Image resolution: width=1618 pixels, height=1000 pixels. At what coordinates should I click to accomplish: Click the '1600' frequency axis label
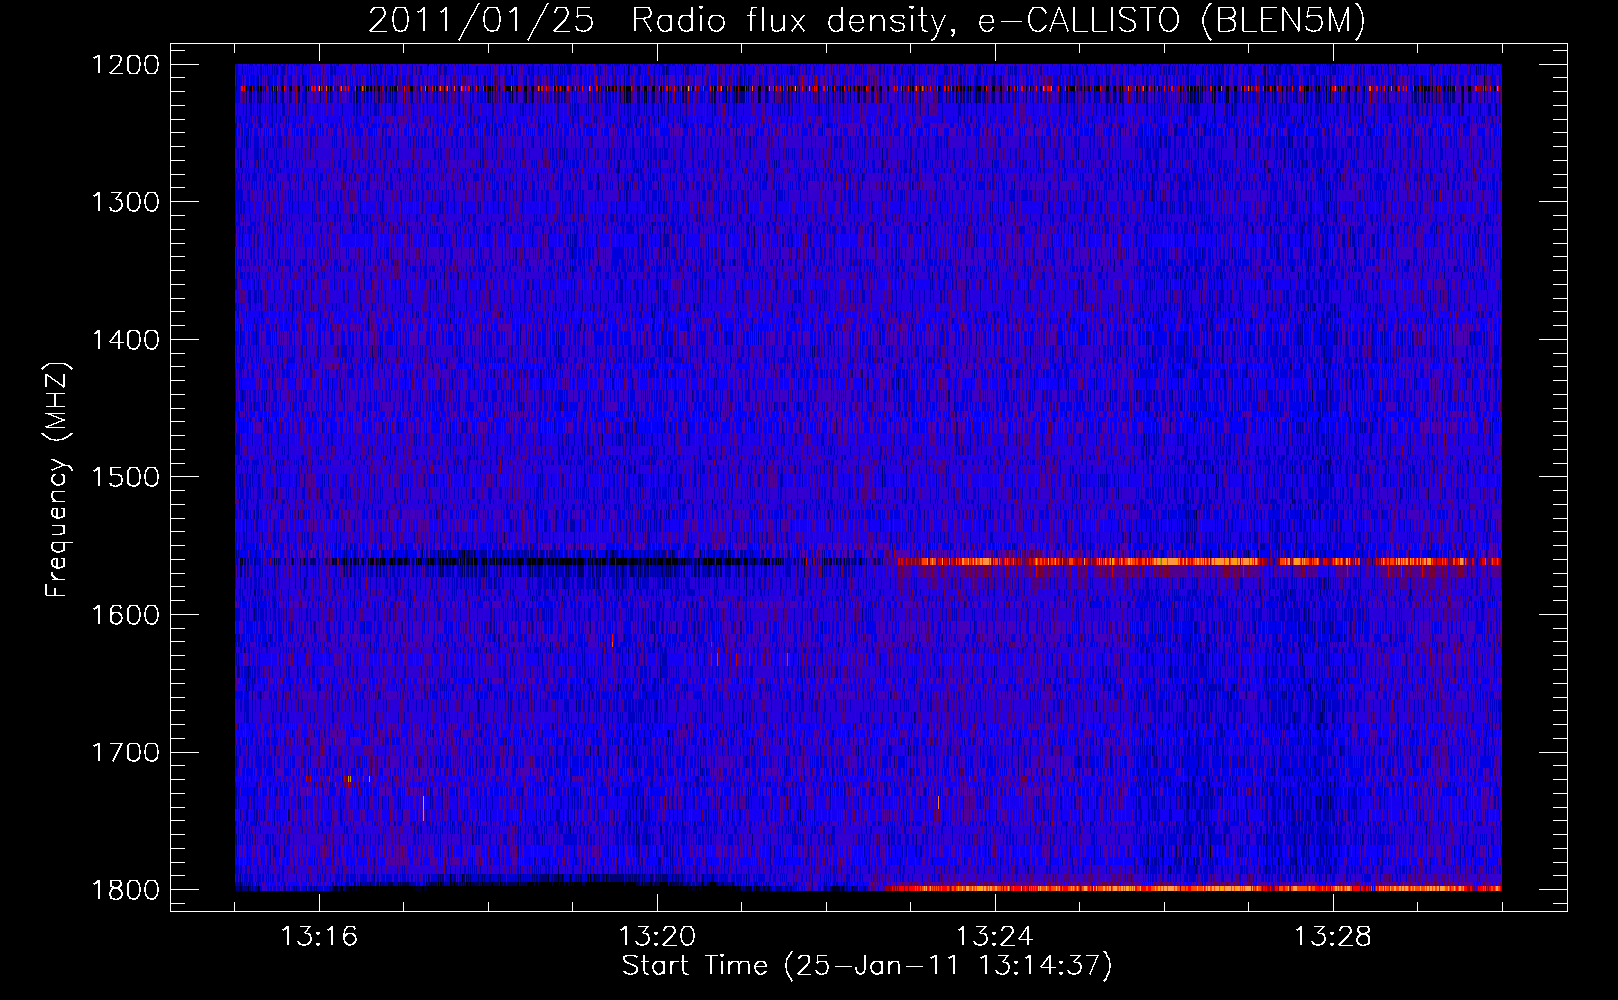pyautogui.click(x=125, y=615)
